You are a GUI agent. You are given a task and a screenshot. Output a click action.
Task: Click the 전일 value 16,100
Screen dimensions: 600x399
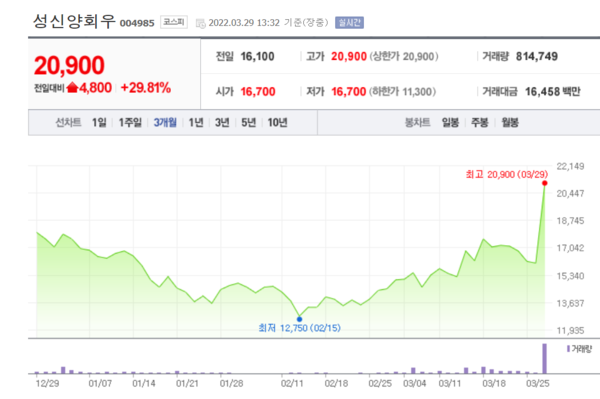tap(257, 57)
